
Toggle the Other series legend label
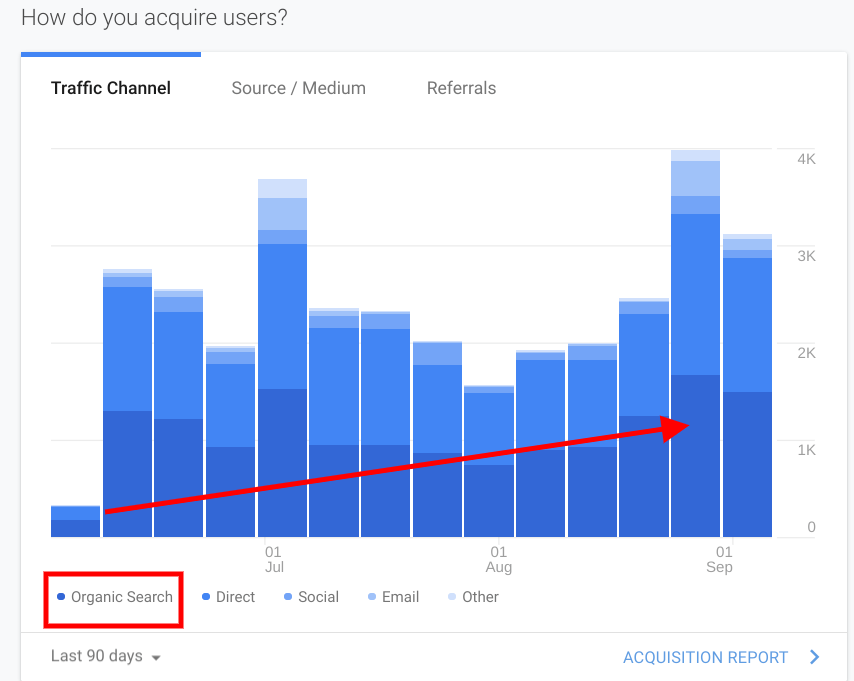pyautogui.click(x=480, y=597)
